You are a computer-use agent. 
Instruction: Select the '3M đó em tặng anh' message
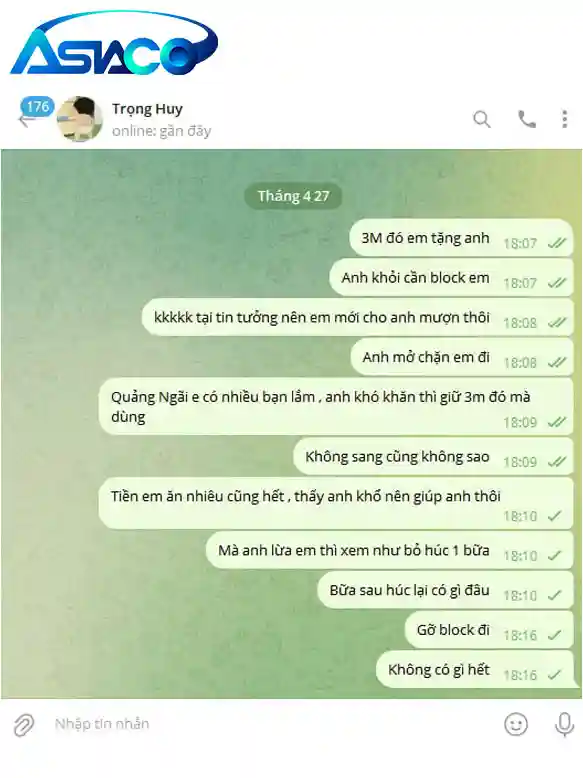[461, 239]
